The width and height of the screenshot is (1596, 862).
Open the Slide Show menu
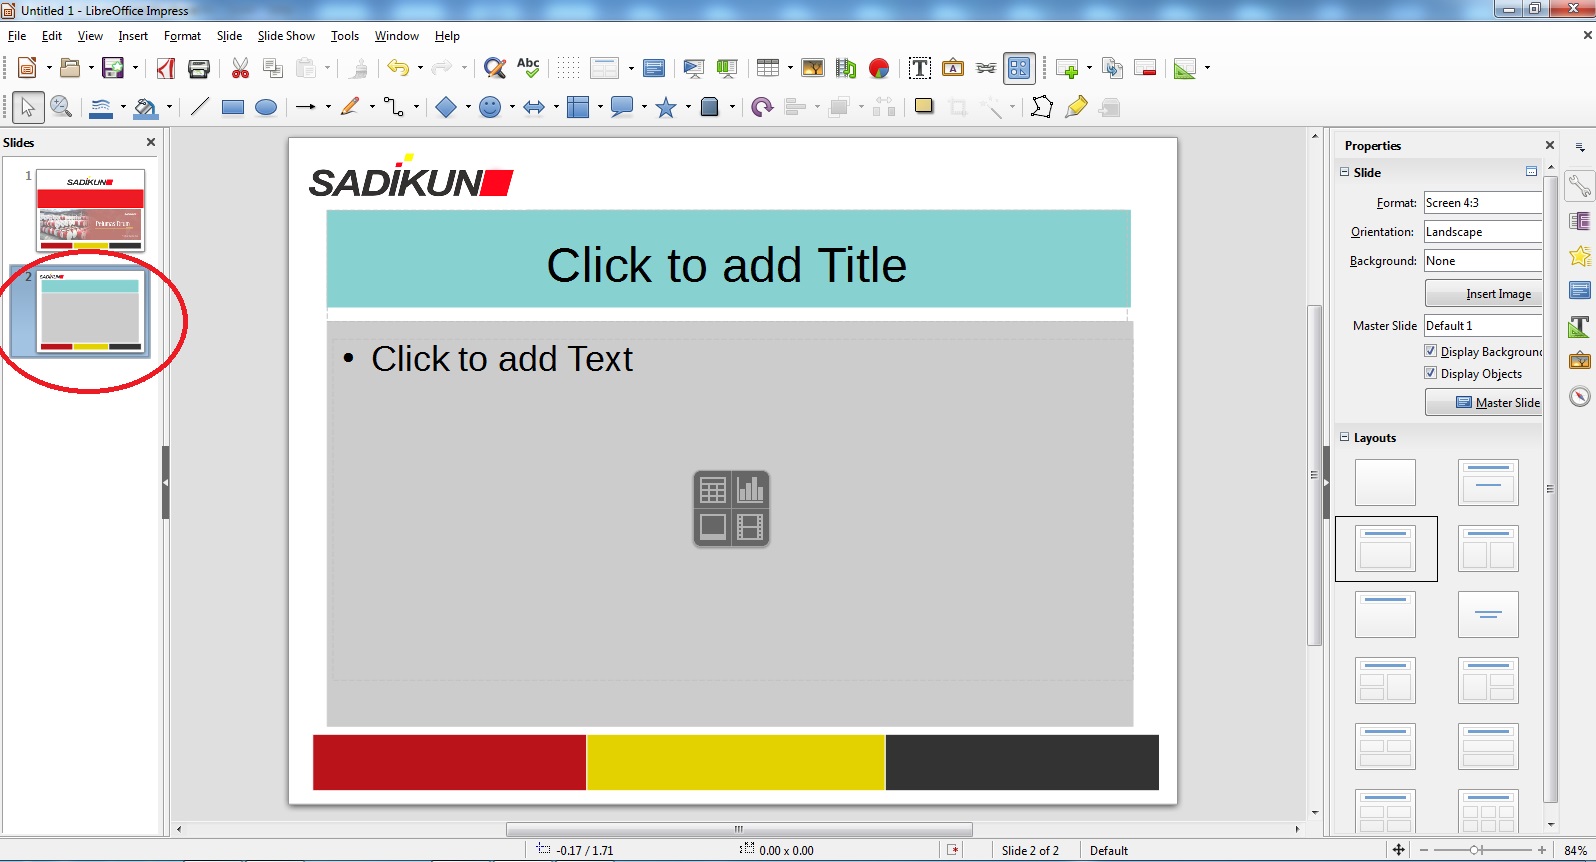(x=286, y=36)
